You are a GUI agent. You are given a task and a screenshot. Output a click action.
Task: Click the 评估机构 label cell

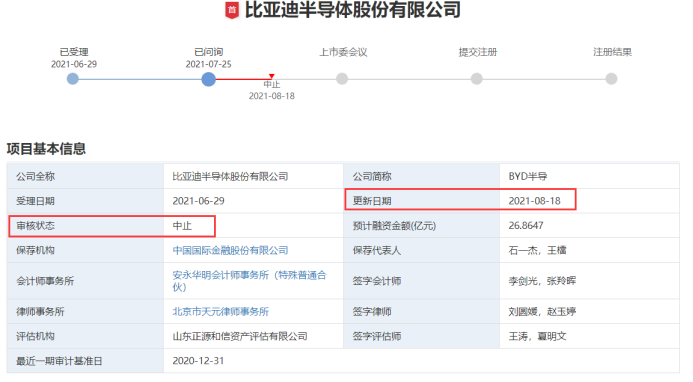(85, 336)
